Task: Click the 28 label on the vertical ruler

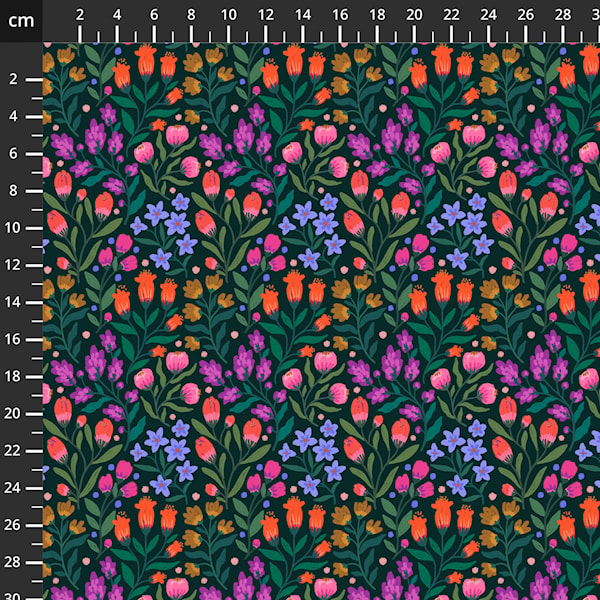Action: (12, 562)
